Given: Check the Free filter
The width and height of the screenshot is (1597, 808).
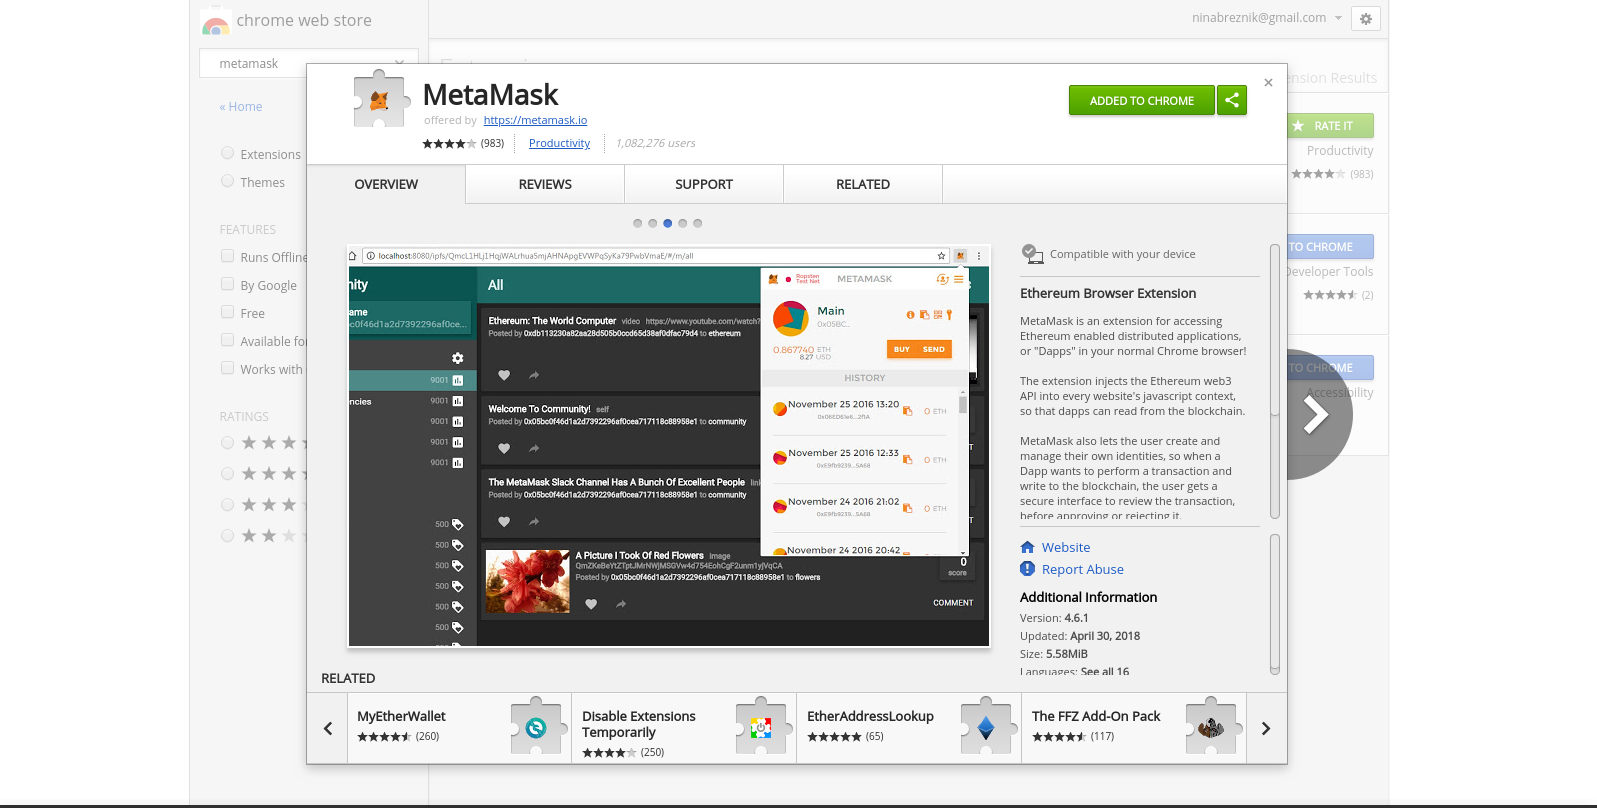Looking at the screenshot, I should tap(227, 312).
